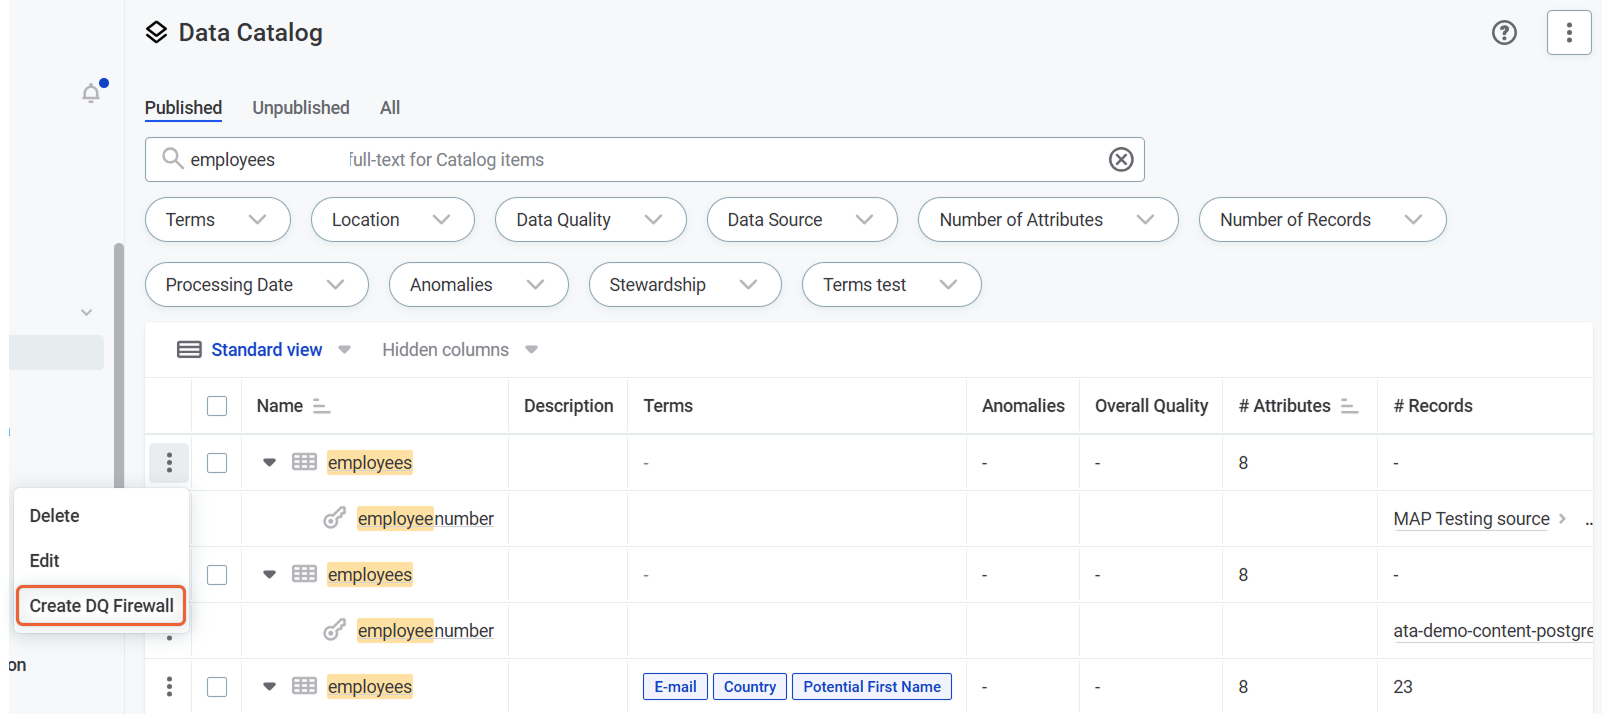1602x714 pixels.
Task: Open the Anomalies filter dropdown
Action: (479, 285)
